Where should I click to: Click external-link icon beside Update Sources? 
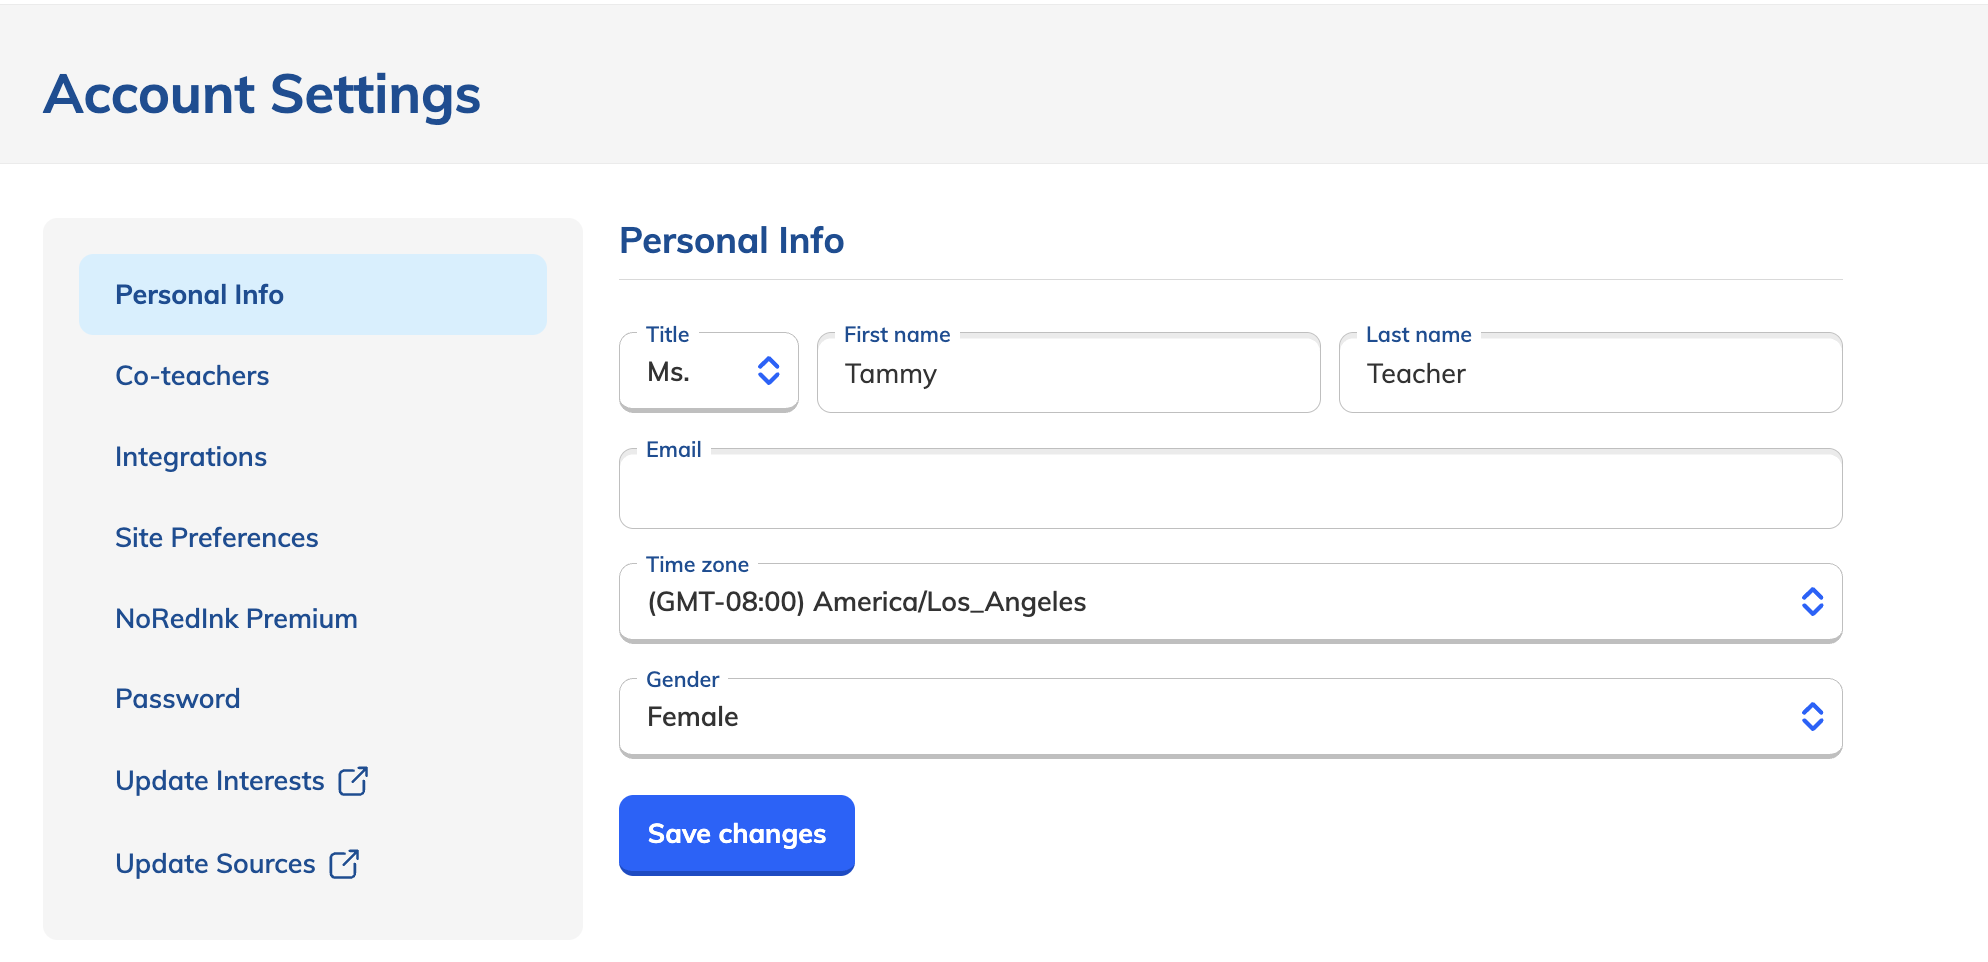click(344, 863)
